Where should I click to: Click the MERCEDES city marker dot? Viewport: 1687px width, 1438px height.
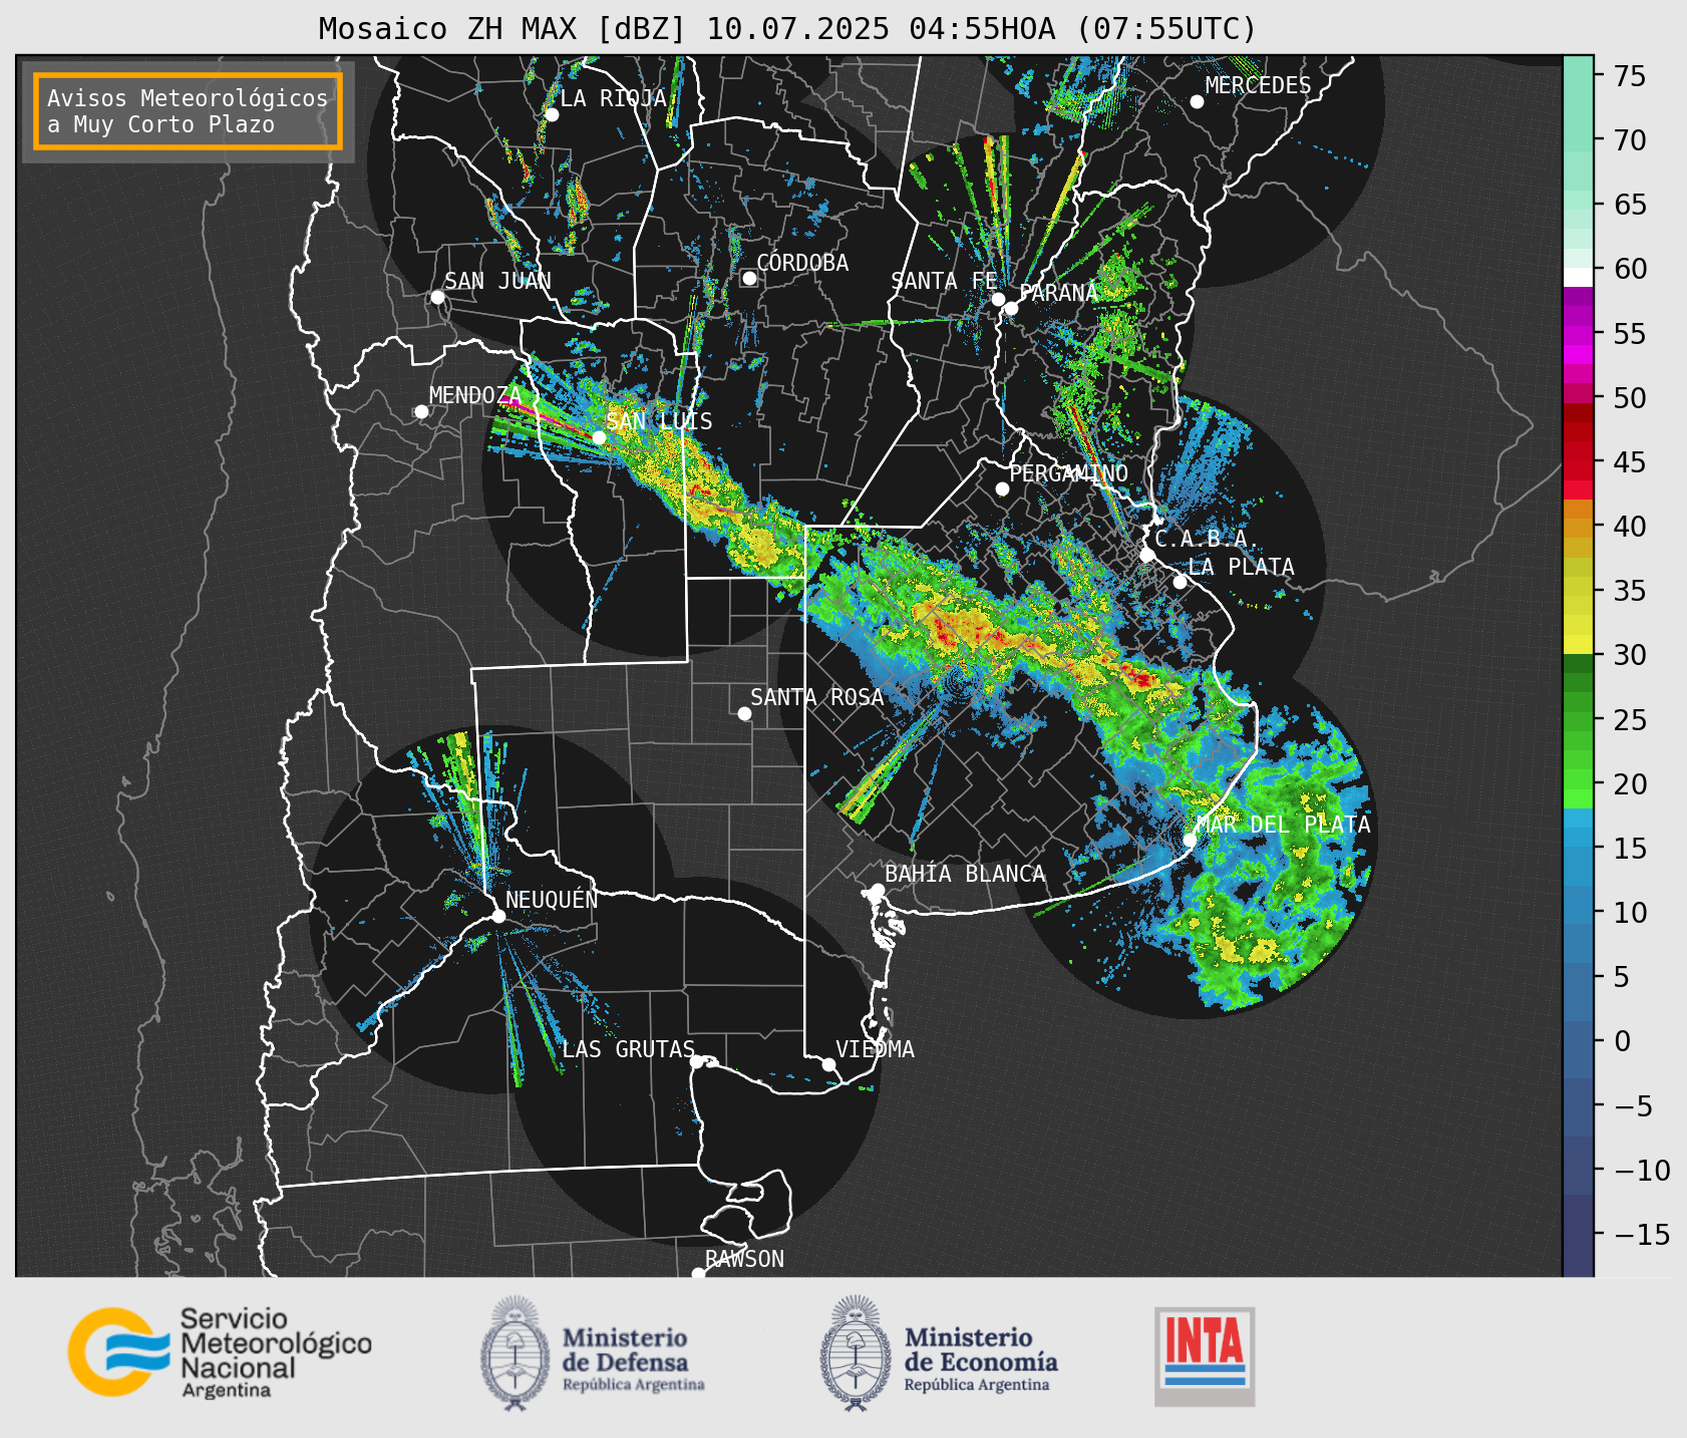coord(1197,101)
